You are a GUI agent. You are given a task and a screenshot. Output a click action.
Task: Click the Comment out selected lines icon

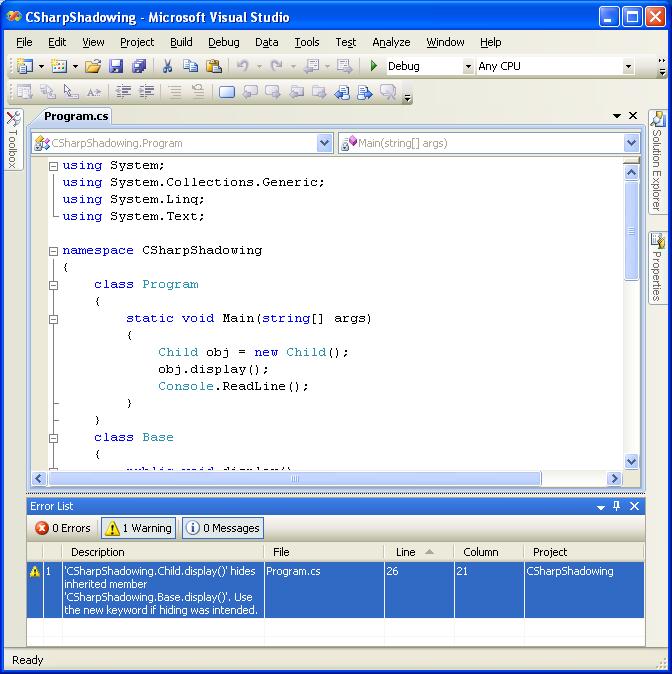coord(175,92)
